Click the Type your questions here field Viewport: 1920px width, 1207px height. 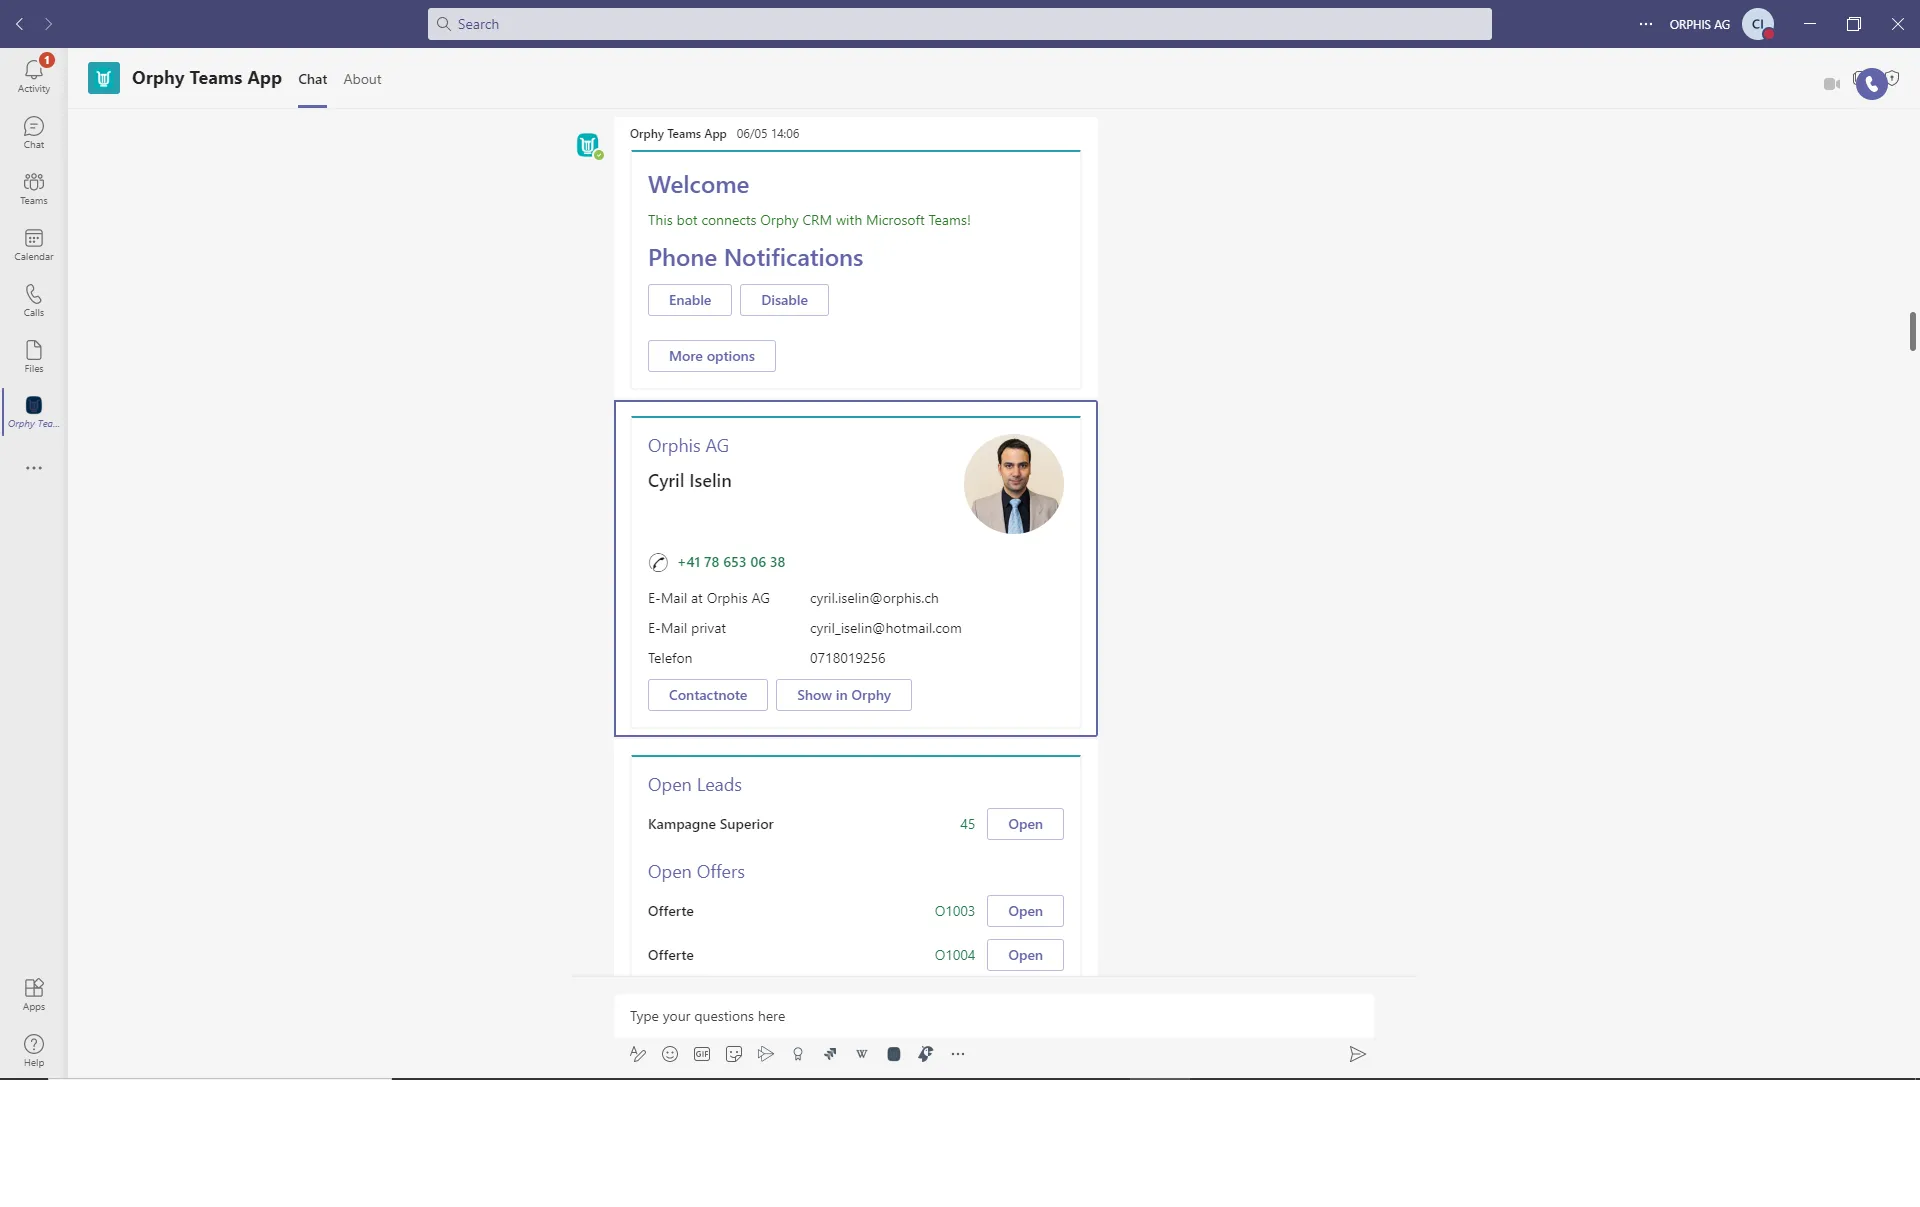point(994,1016)
